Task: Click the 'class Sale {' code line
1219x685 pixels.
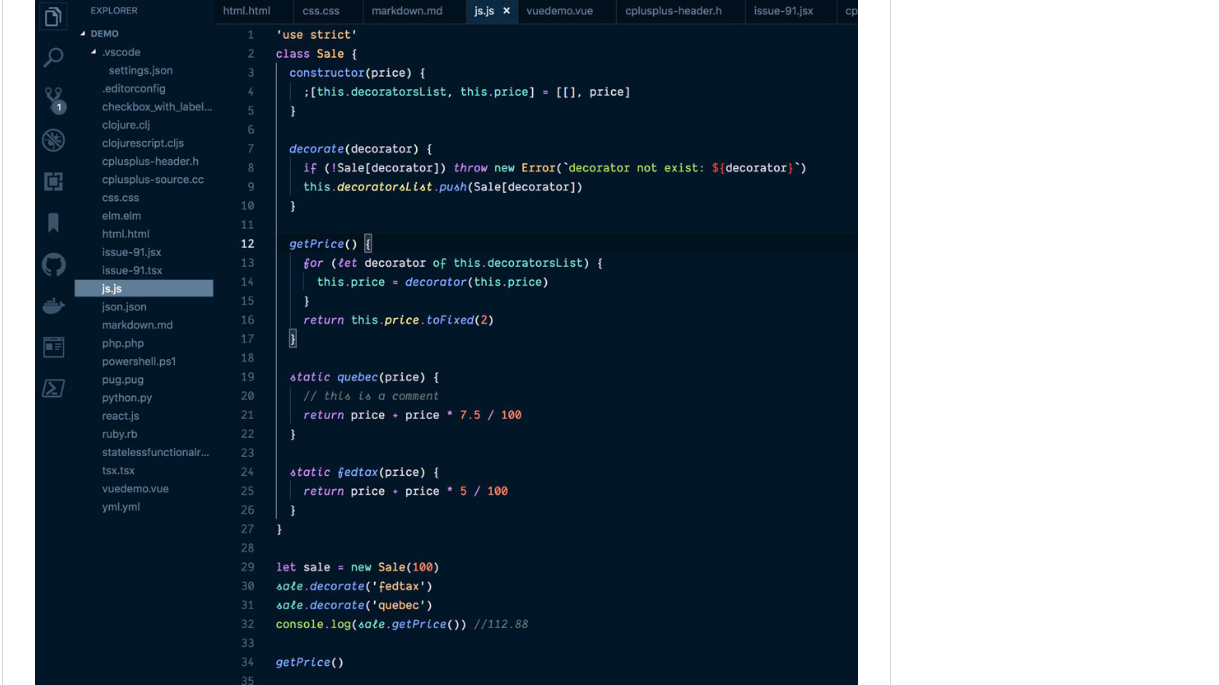Action: pyautogui.click(x=316, y=54)
